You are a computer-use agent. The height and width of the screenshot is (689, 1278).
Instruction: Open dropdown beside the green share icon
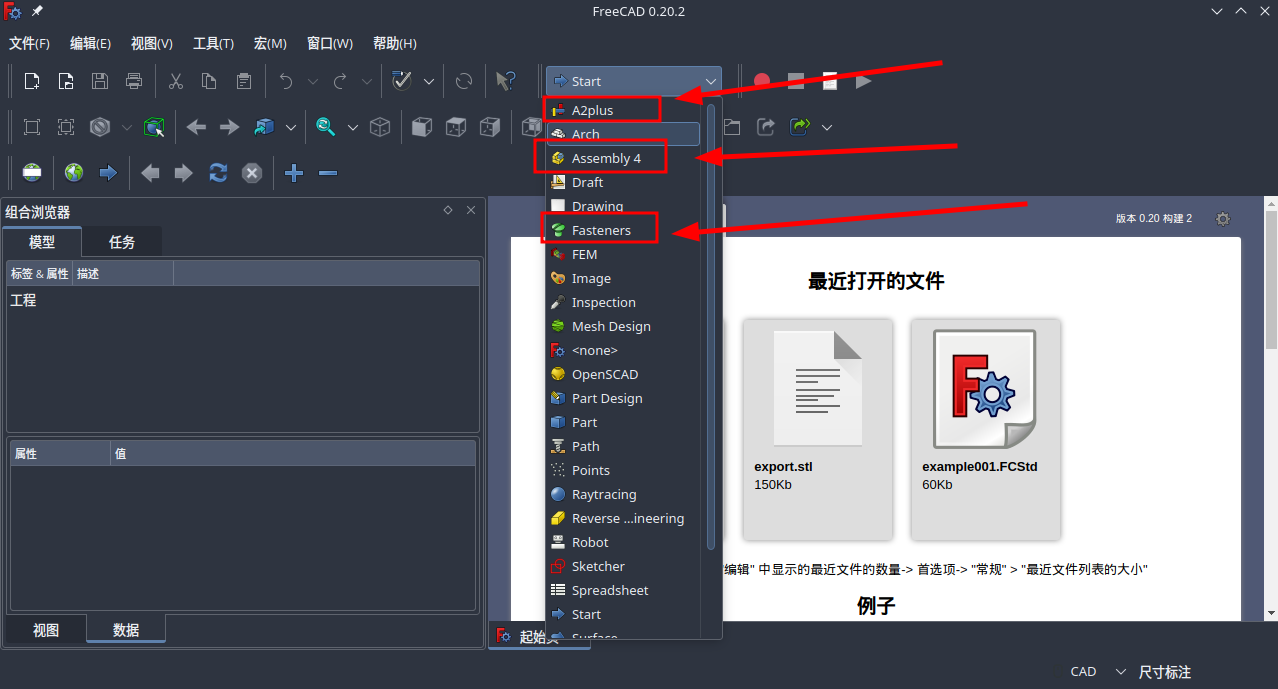pos(827,127)
